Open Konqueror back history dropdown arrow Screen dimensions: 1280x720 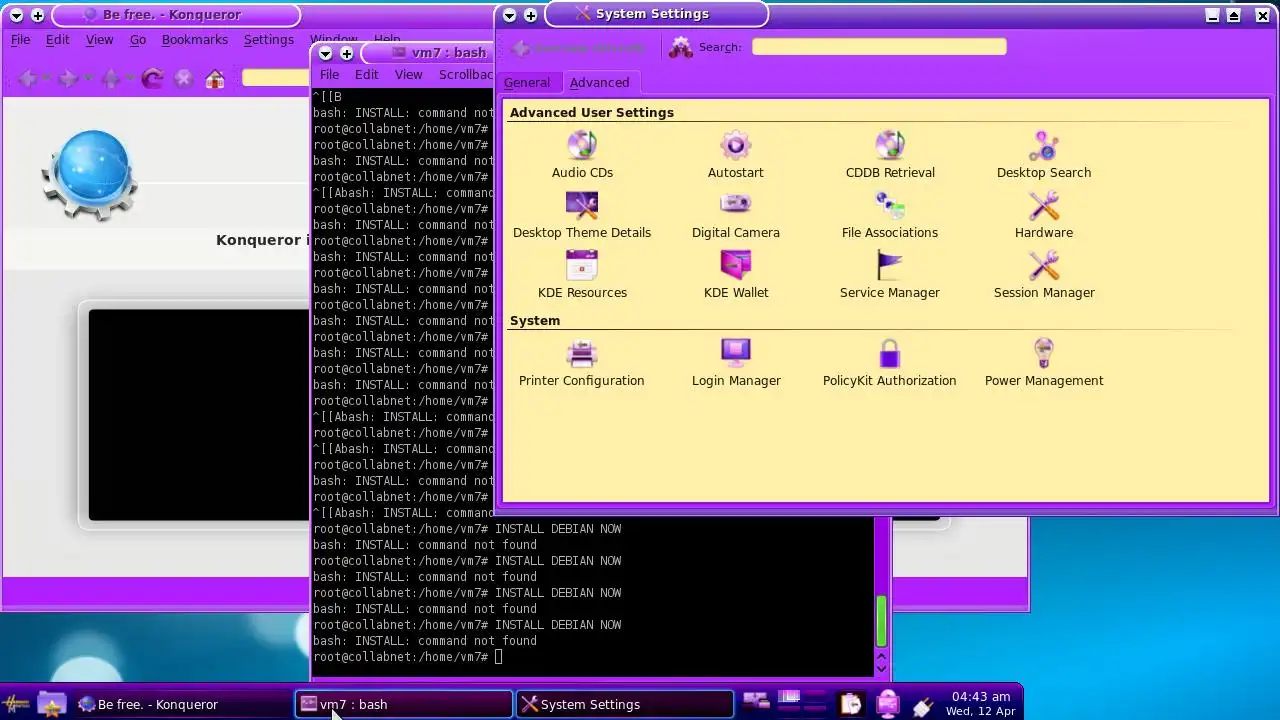46,78
